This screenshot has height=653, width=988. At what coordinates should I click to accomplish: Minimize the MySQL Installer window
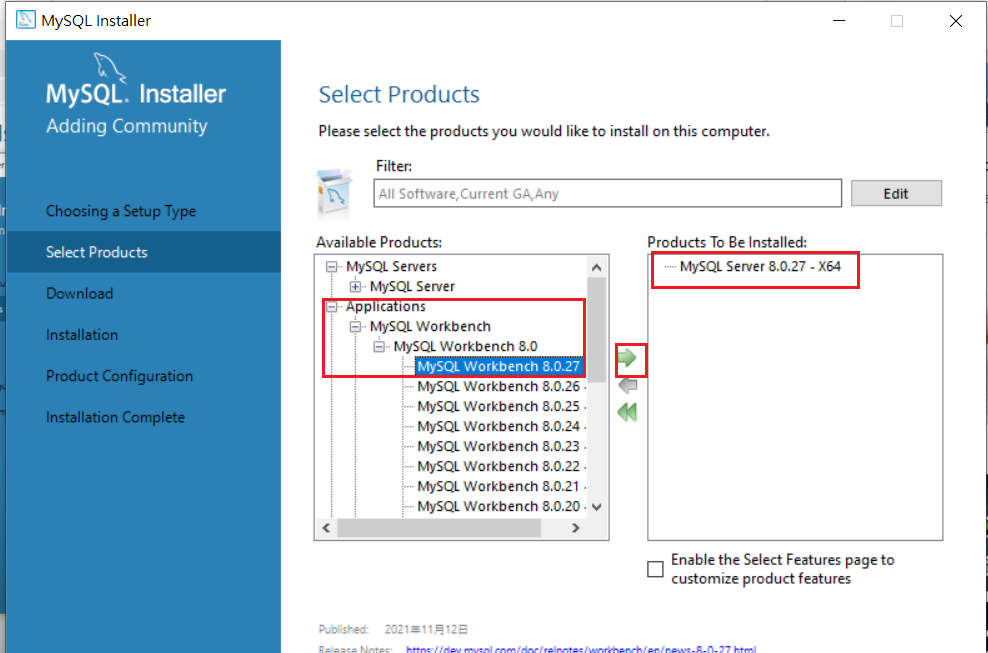click(x=839, y=21)
